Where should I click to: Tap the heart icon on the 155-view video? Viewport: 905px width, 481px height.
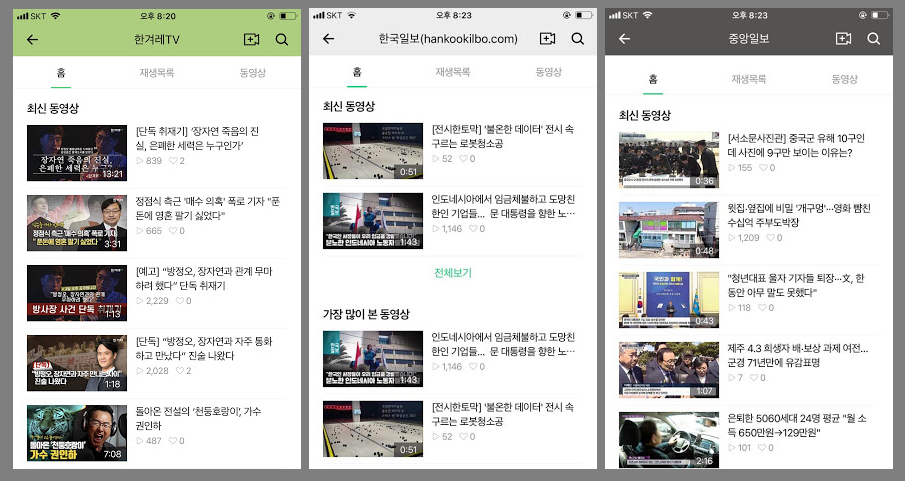[763, 167]
